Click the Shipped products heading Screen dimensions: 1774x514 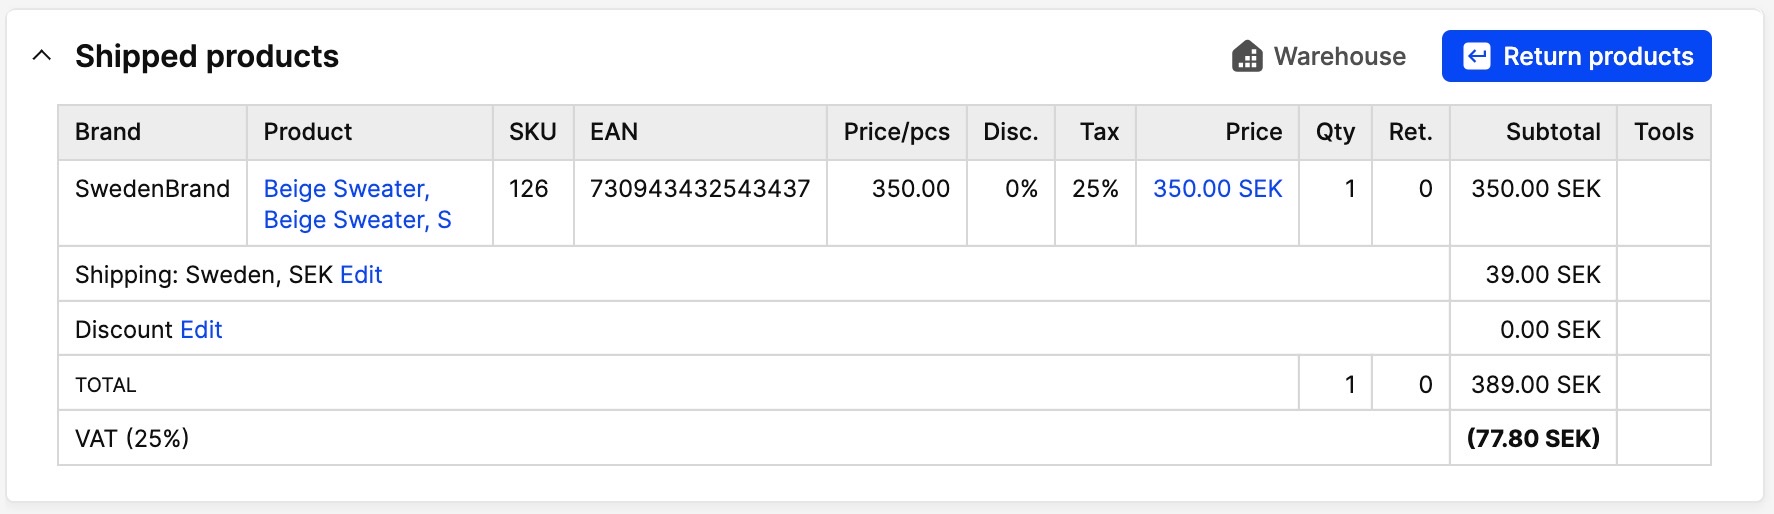click(207, 56)
